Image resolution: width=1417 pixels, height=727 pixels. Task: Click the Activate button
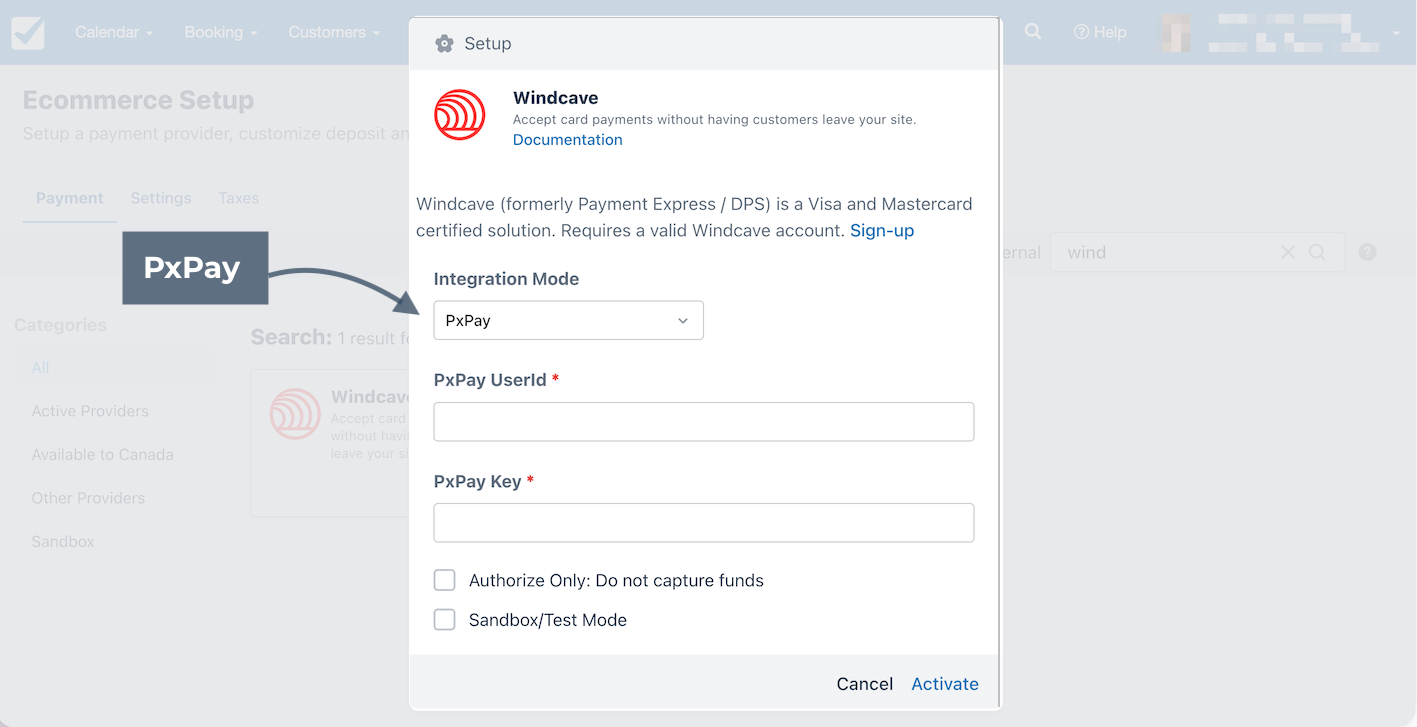tap(945, 684)
